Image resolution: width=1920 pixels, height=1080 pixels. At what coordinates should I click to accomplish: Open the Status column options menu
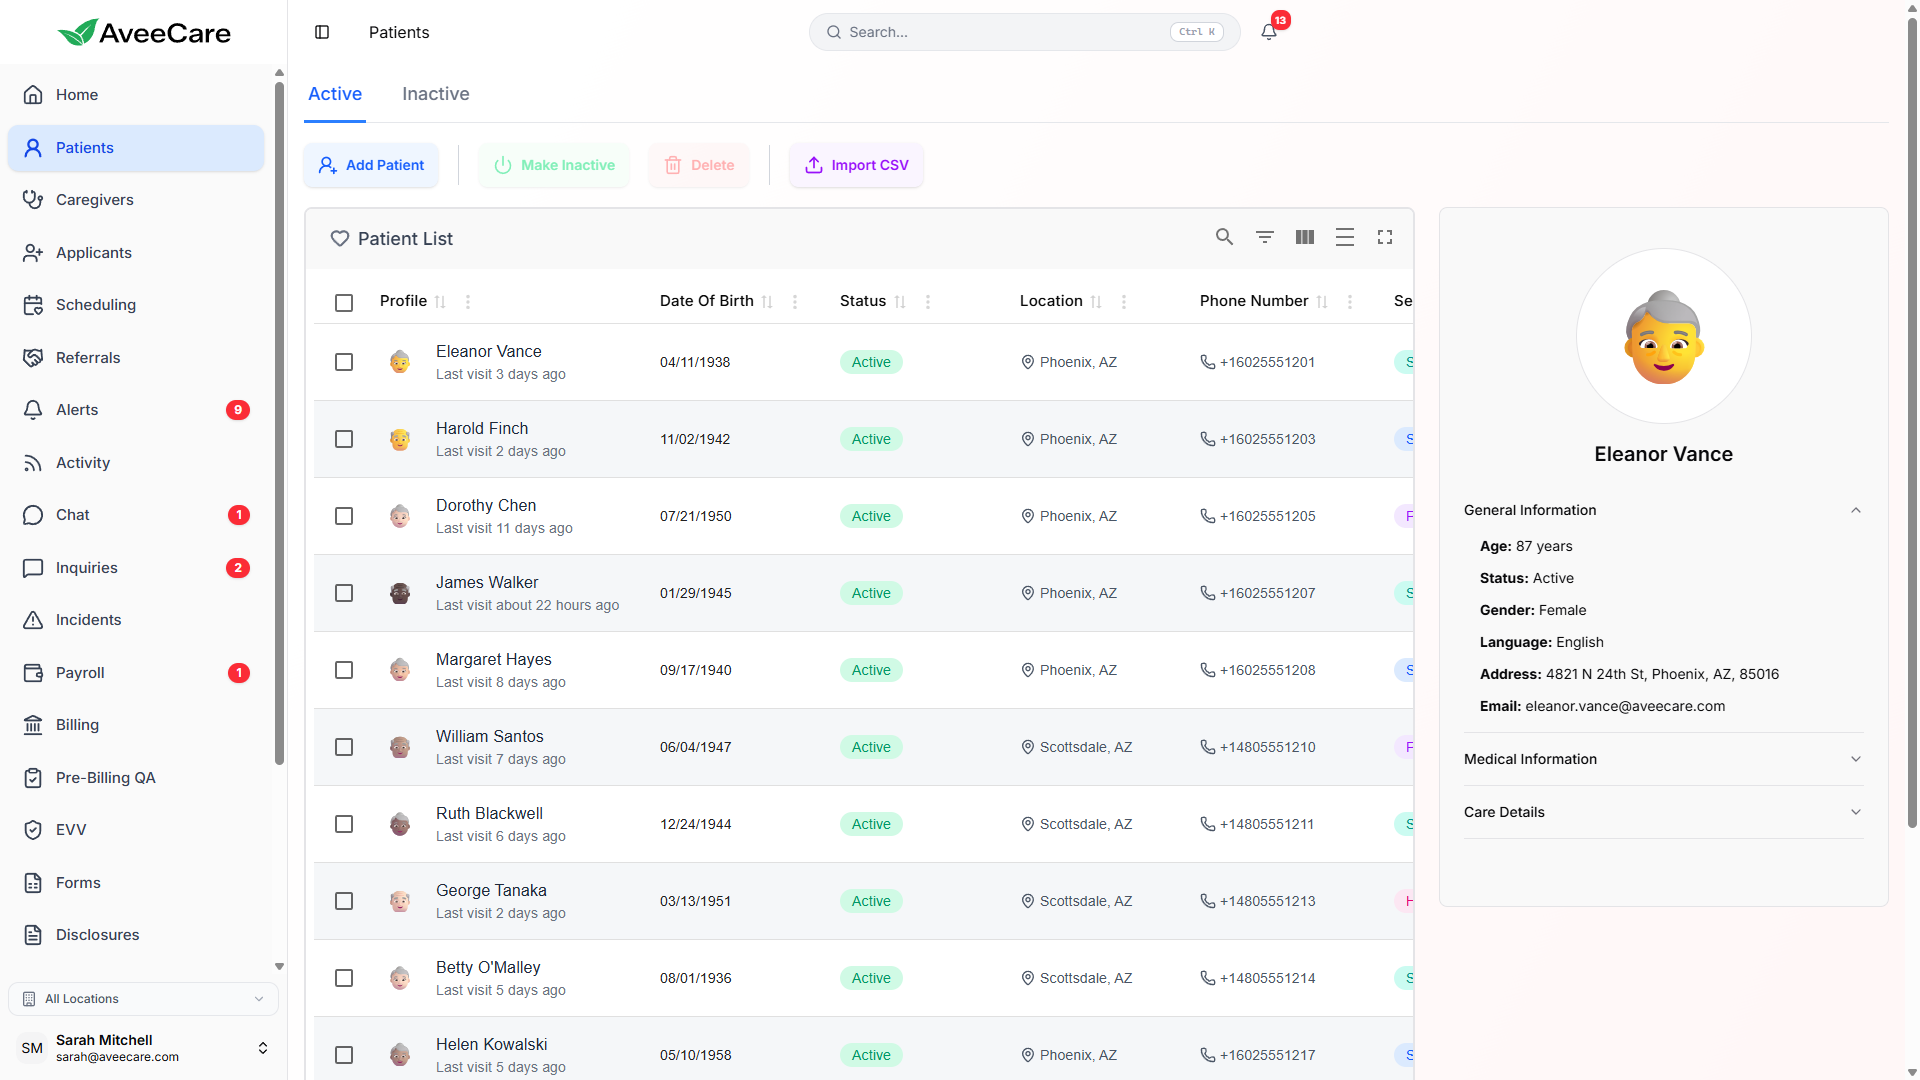pos(927,301)
